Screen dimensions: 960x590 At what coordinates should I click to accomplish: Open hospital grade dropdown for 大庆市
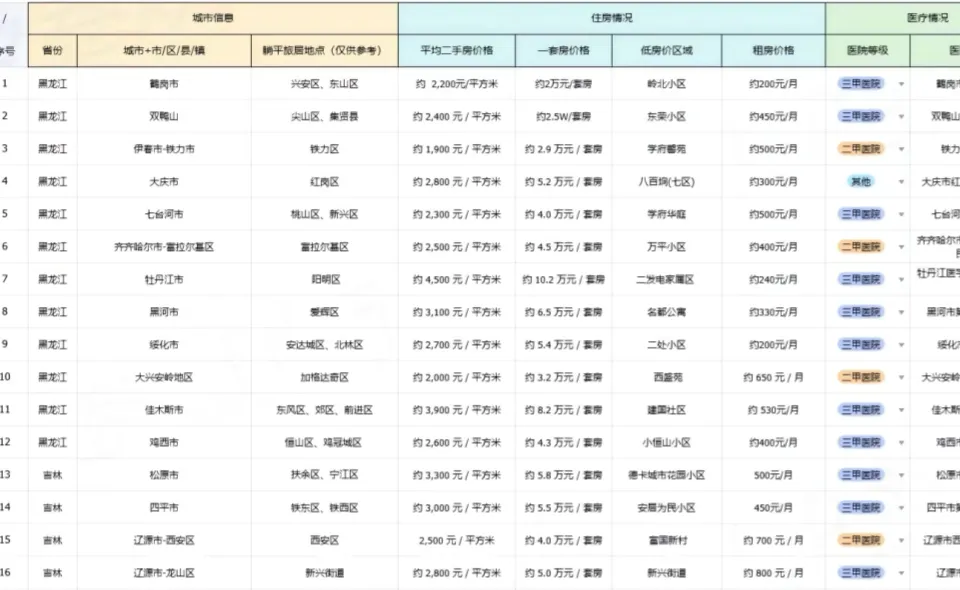click(x=902, y=181)
